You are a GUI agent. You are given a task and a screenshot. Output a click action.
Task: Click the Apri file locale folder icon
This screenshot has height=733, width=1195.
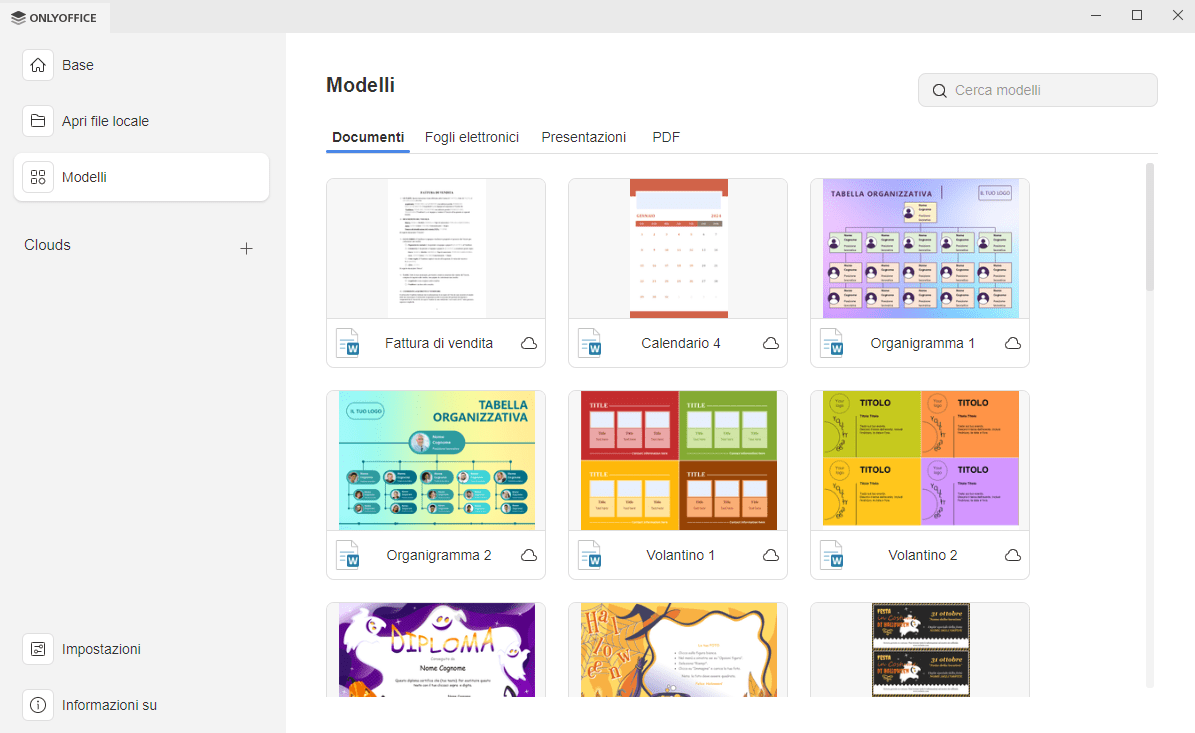coord(38,121)
